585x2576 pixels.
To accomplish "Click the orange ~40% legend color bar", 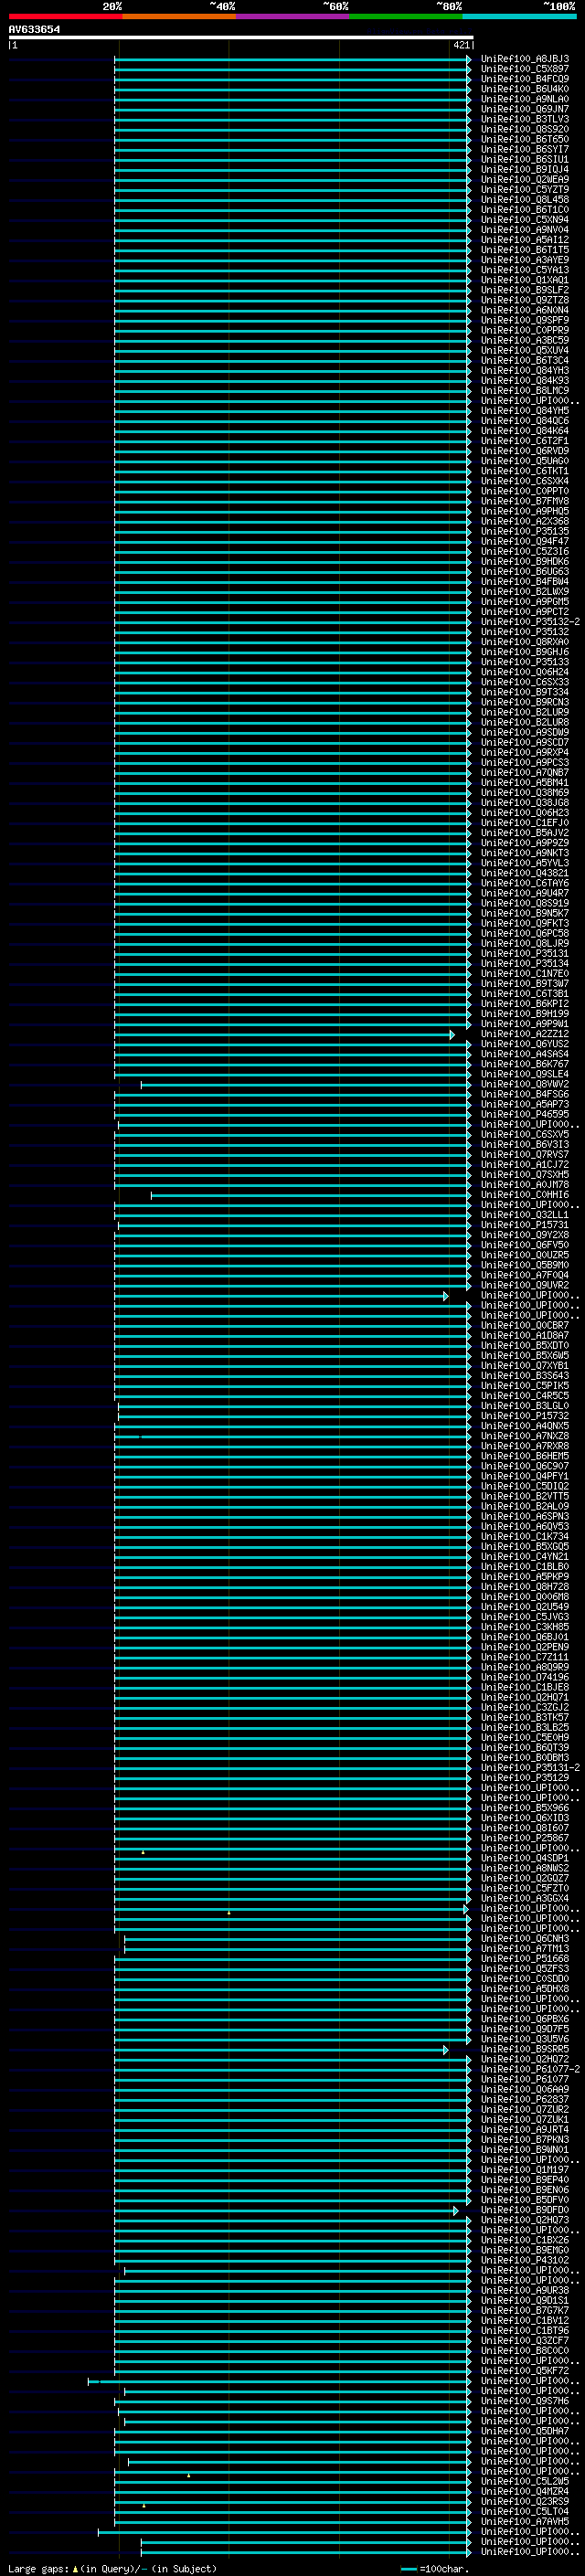I will pyautogui.click(x=179, y=17).
